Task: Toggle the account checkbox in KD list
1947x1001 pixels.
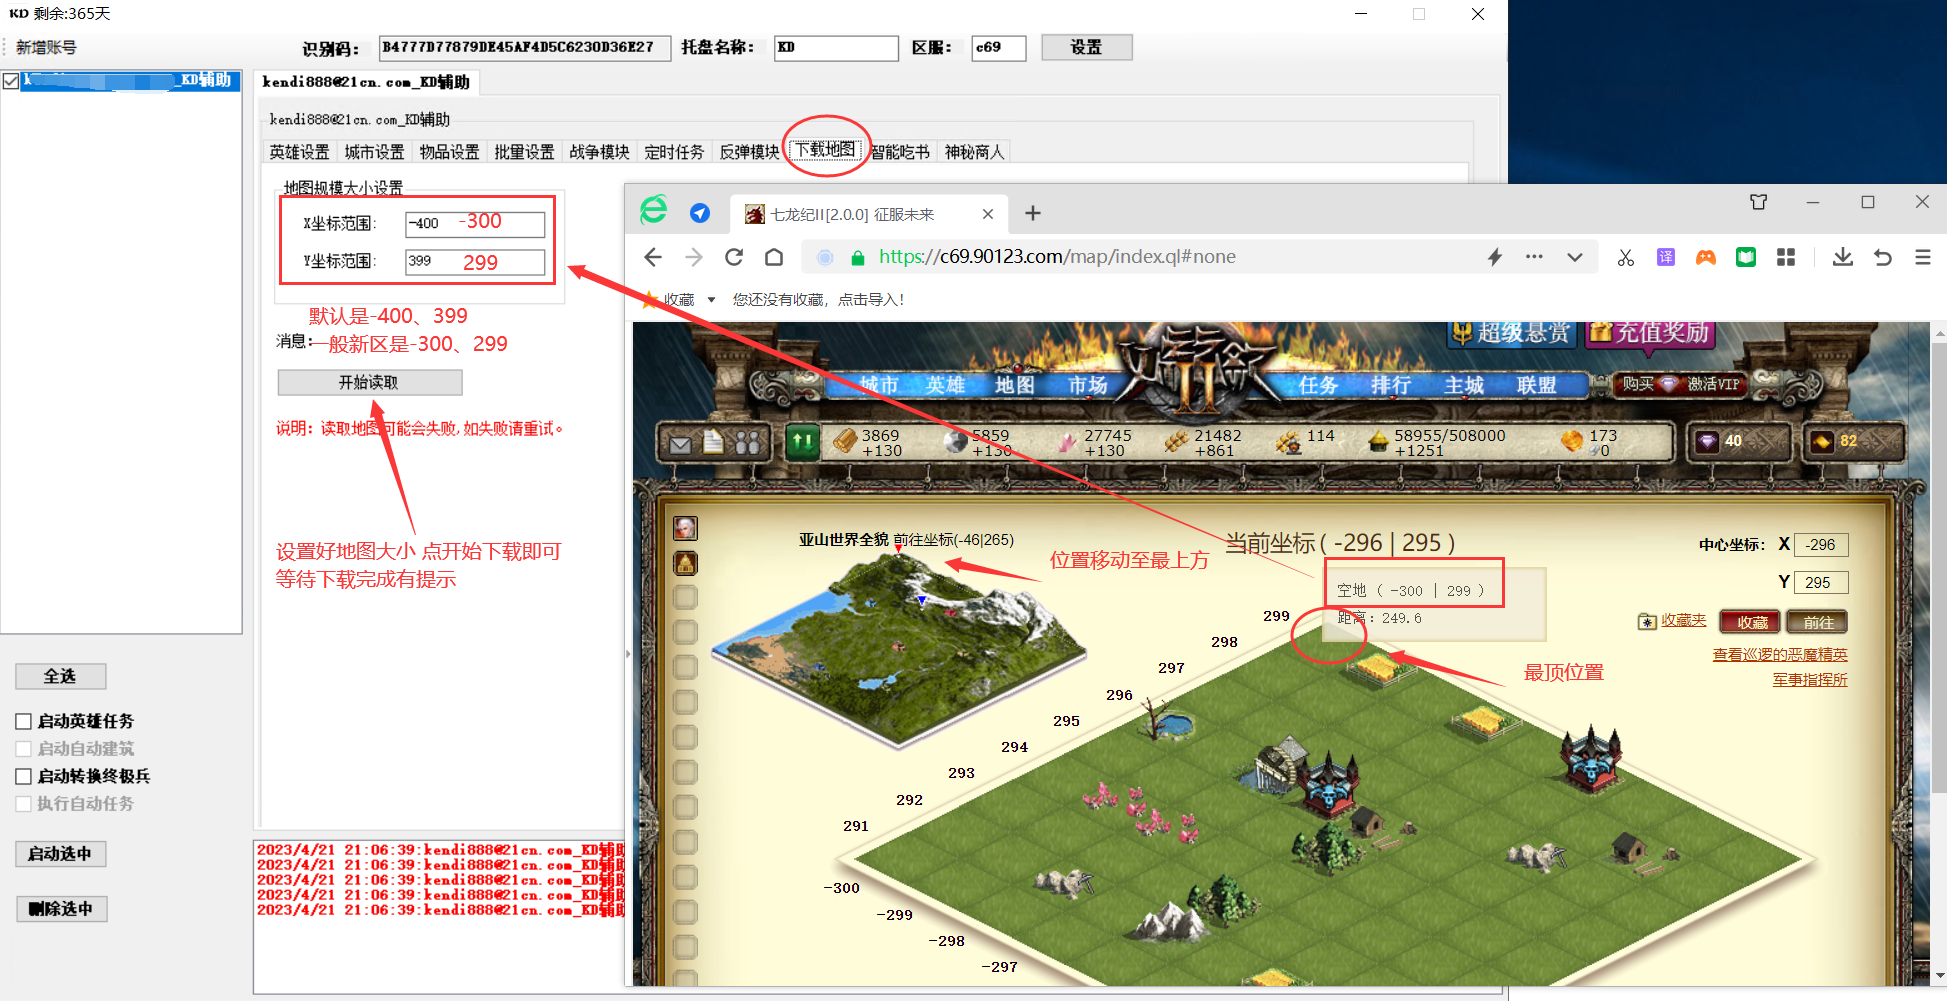Action: pos(11,81)
